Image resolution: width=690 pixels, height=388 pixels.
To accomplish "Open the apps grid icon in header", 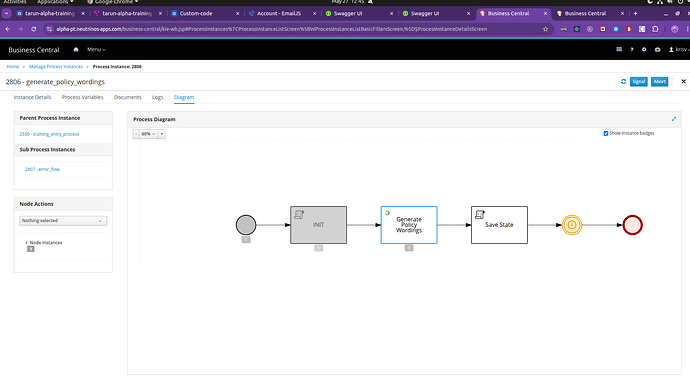I will coord(619,50).
